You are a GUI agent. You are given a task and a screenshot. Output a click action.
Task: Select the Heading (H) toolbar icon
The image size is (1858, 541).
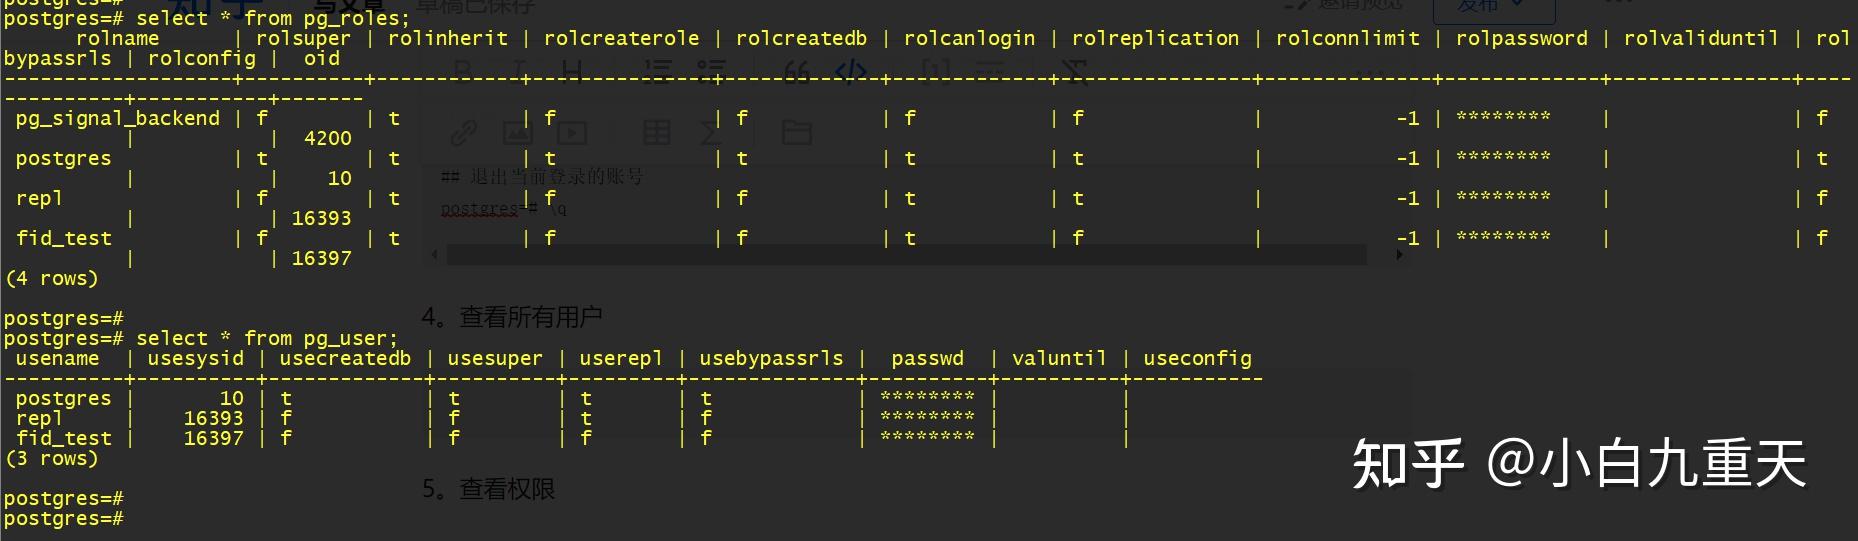coord(572,71)
